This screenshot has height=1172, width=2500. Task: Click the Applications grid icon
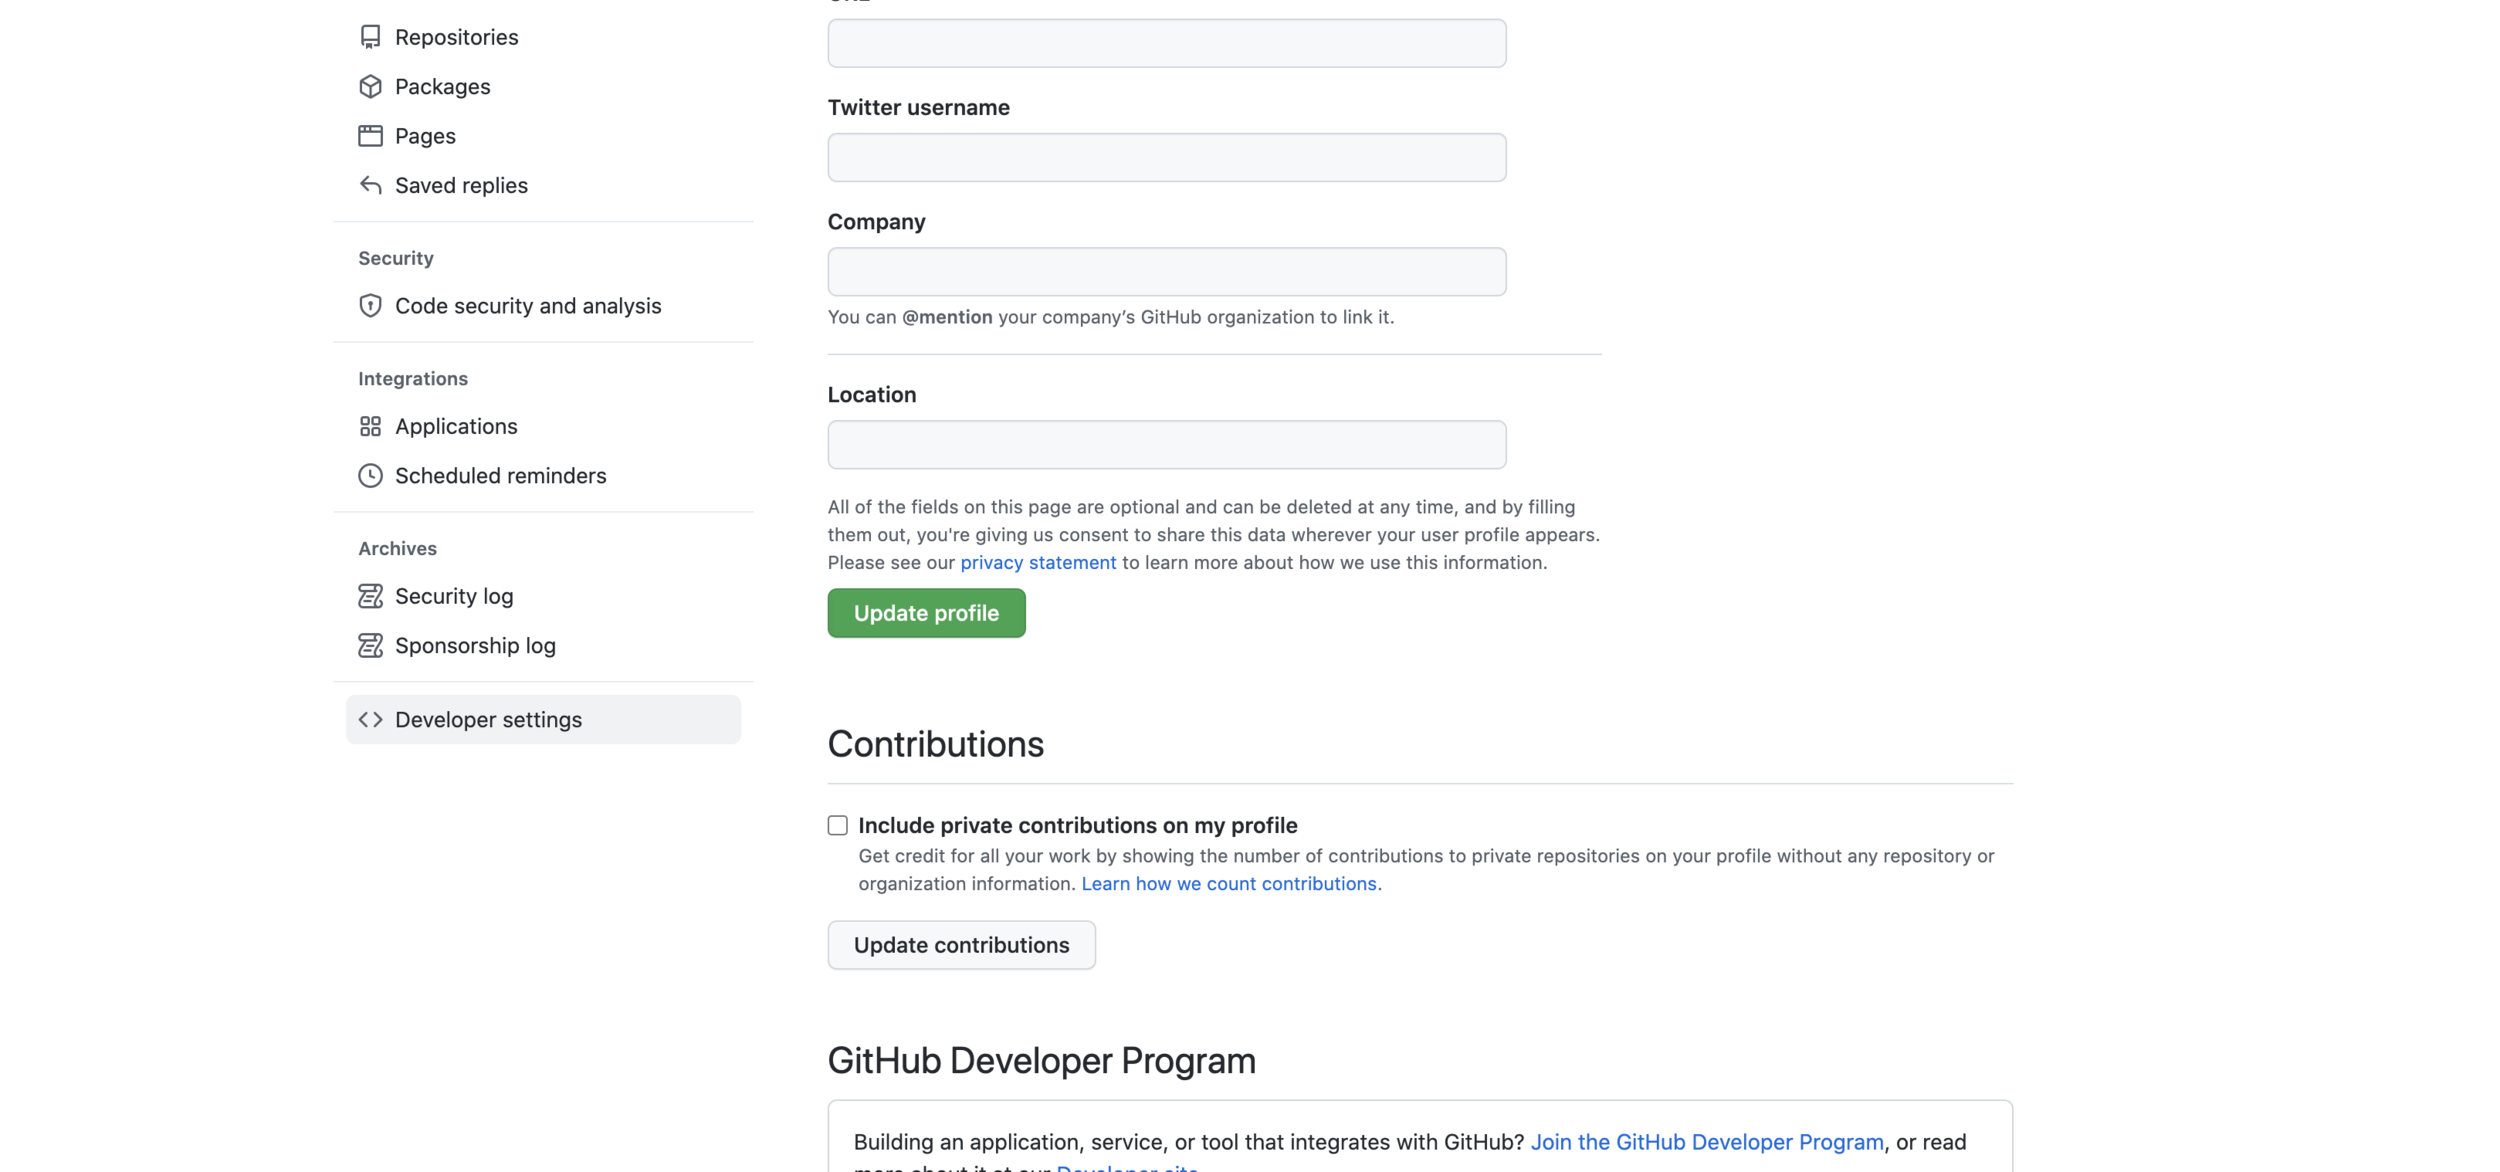pyautogui.click(x=370, y=426)
